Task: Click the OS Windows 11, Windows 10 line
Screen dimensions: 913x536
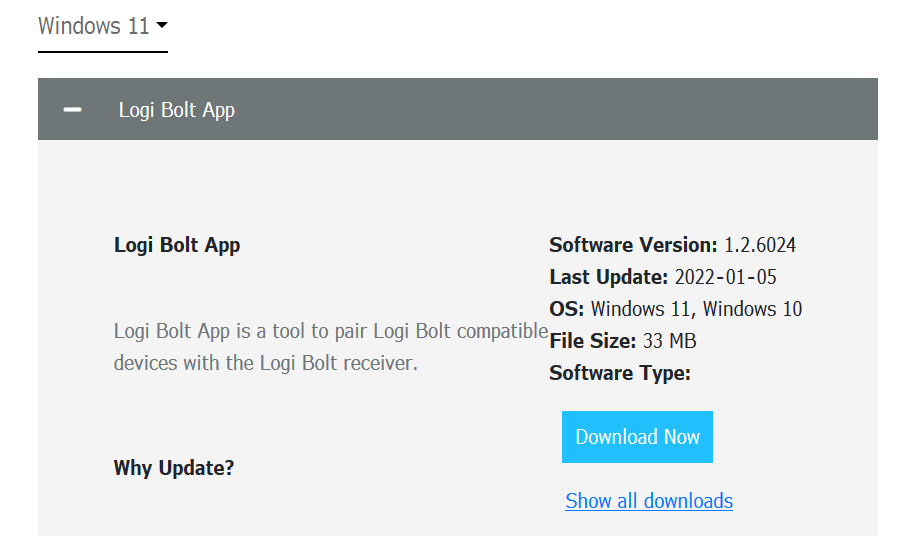Action: tap(675, 309)
